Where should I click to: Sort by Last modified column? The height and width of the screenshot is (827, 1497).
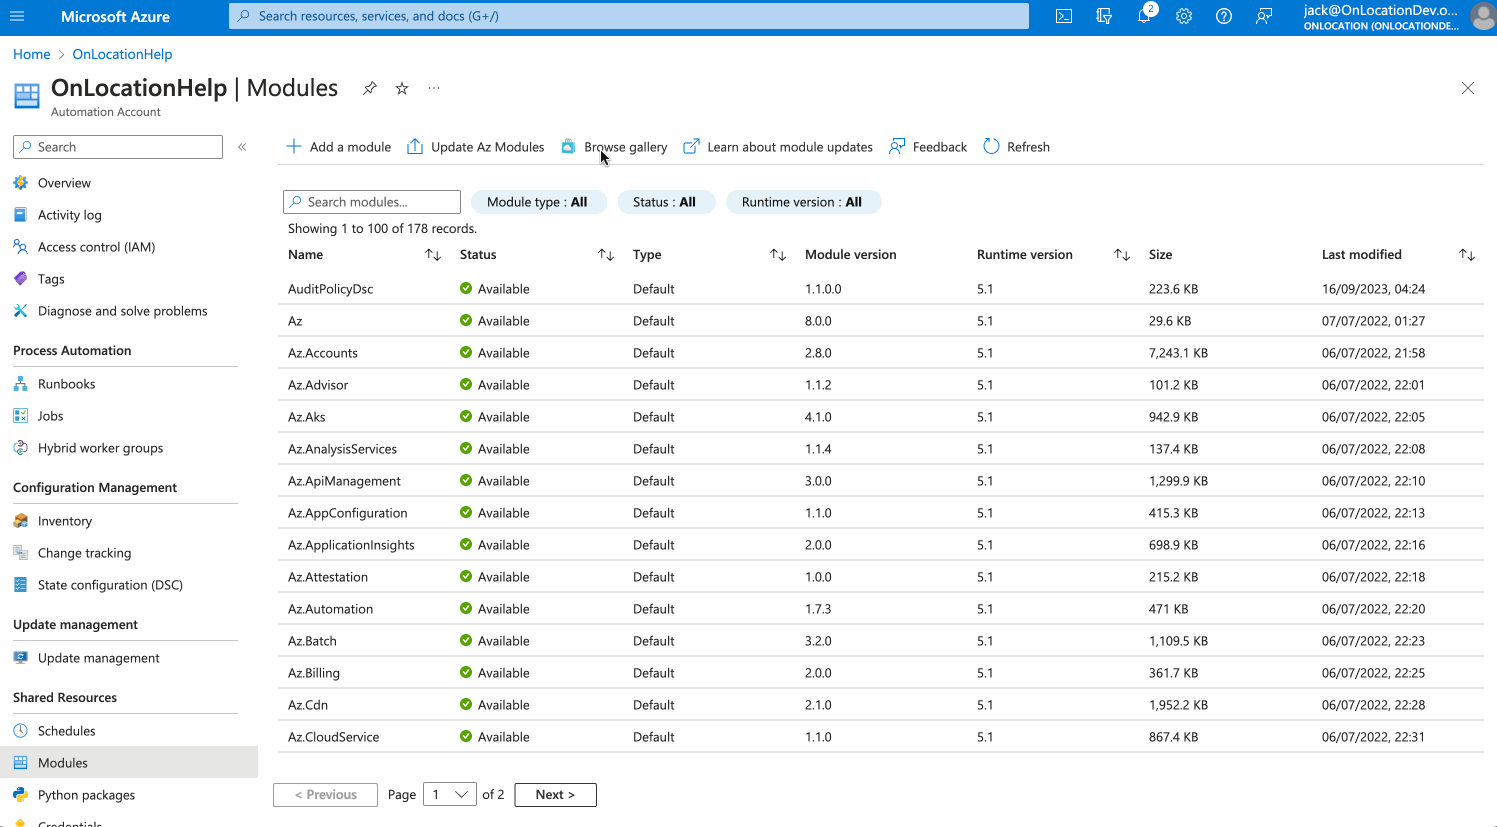coord(1467,255)
